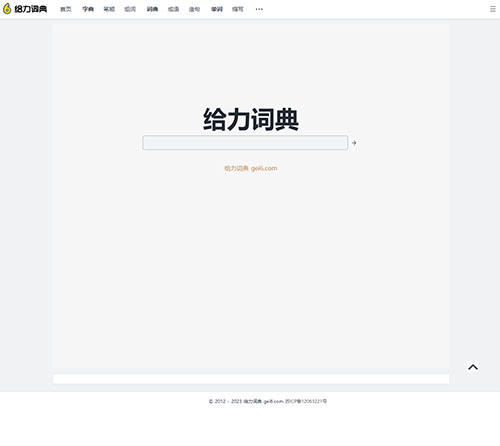Open the 首页 nav item
The width and height of the screenshot is (500, 446).
(x=66, y=9)
